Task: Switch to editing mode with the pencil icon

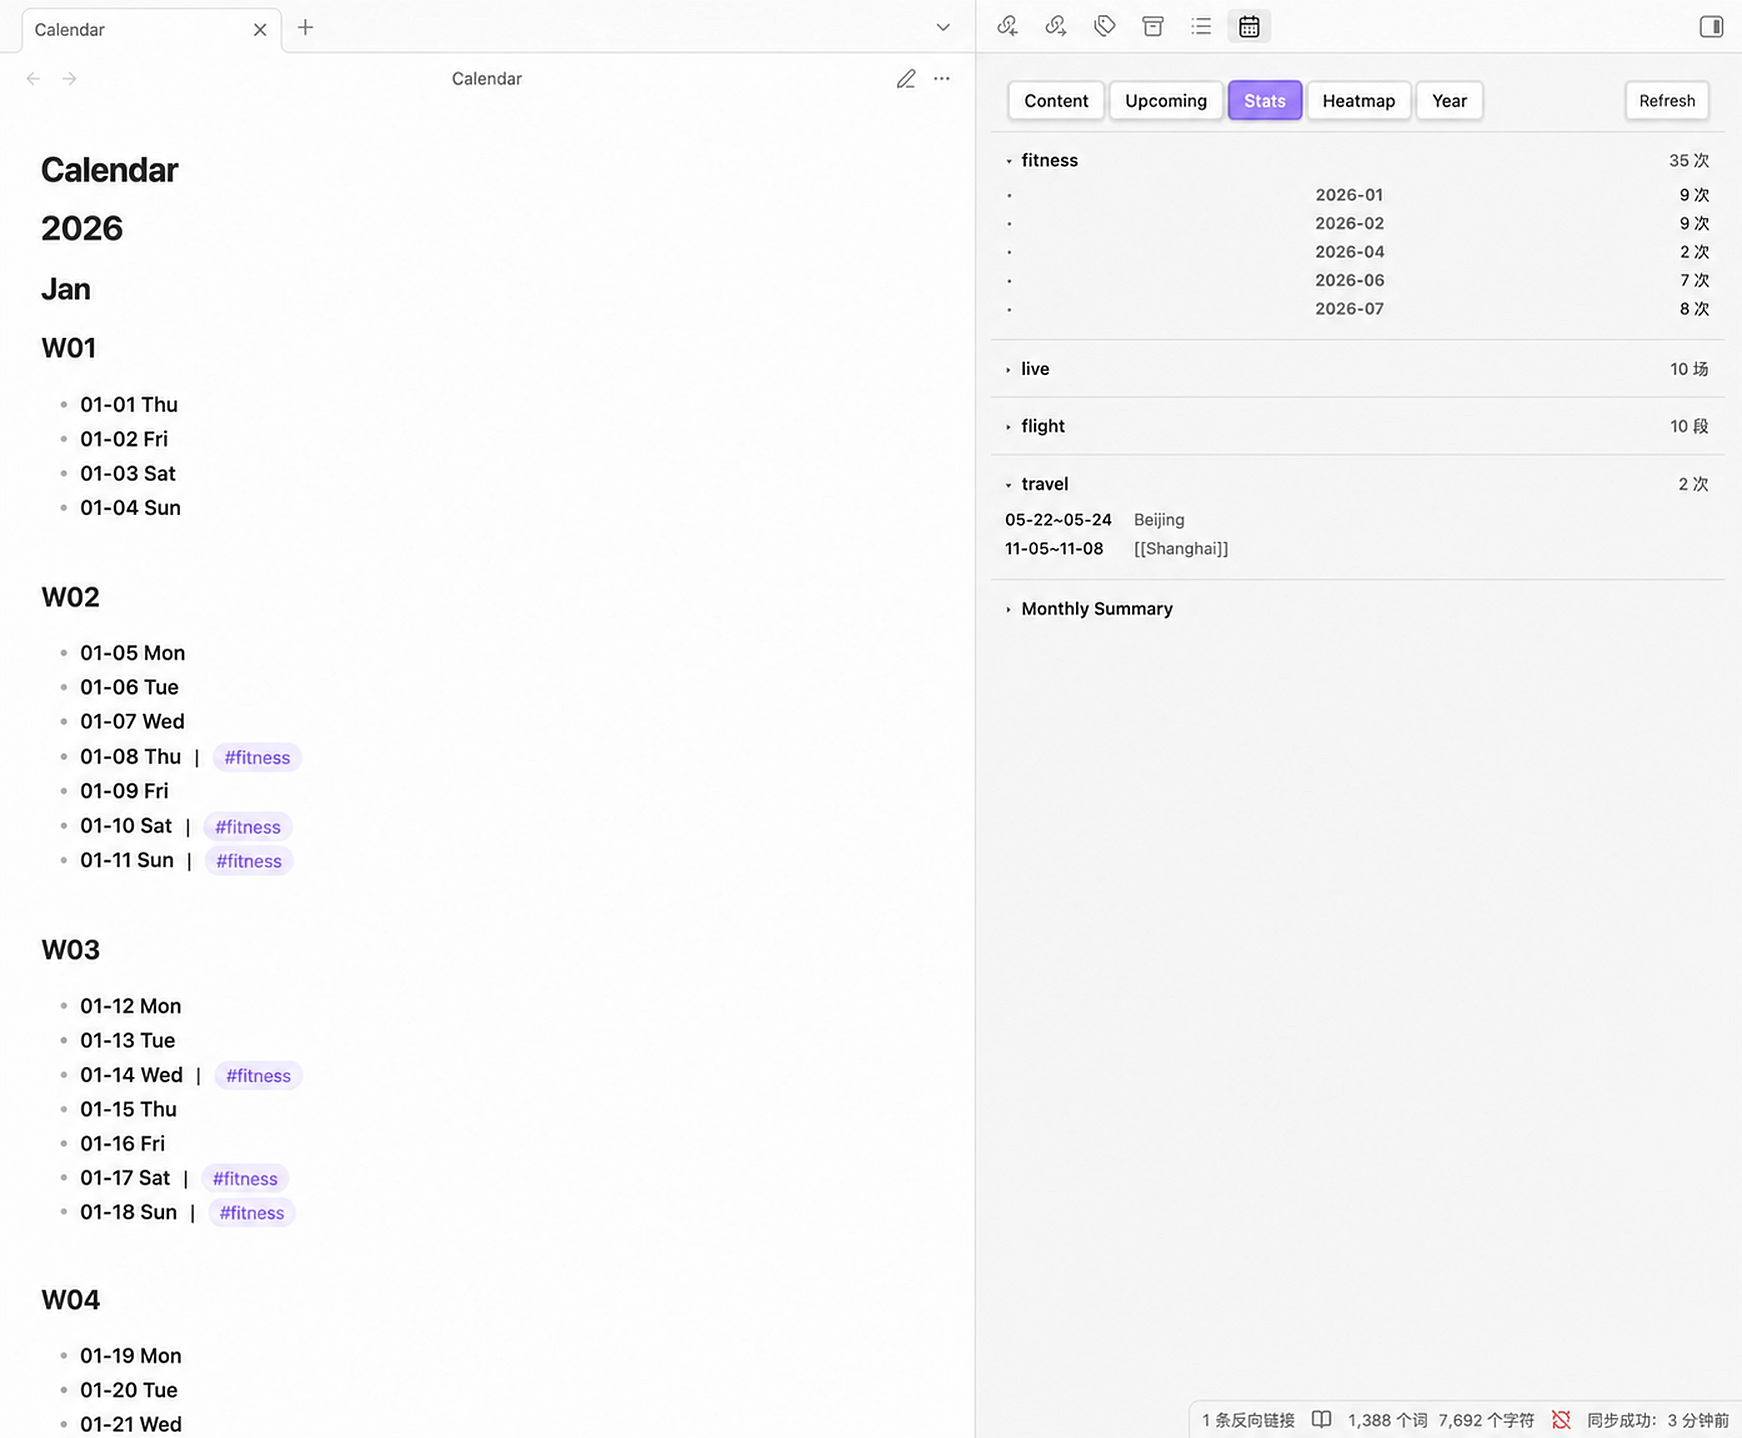Action: click(x=906, y=79)
